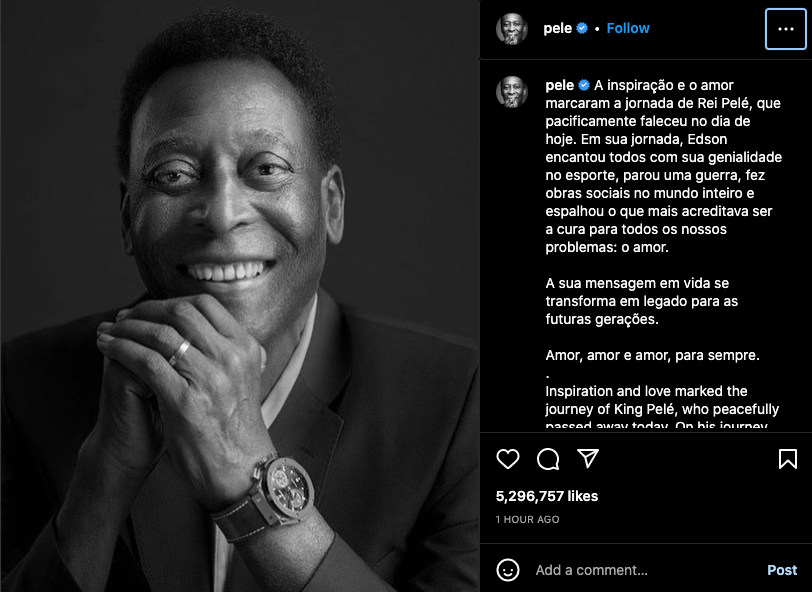This screenshot has width=812, height=592.
Task: Save post with the bookmark icon
Action: click(788, 459)
